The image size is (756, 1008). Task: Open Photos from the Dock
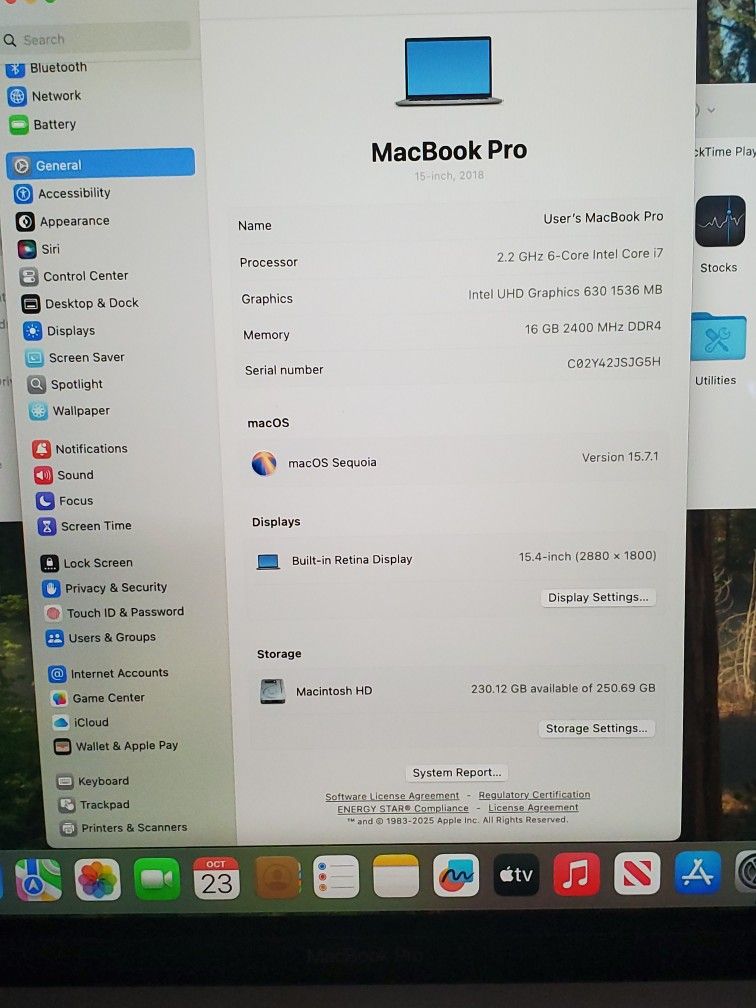98,879
